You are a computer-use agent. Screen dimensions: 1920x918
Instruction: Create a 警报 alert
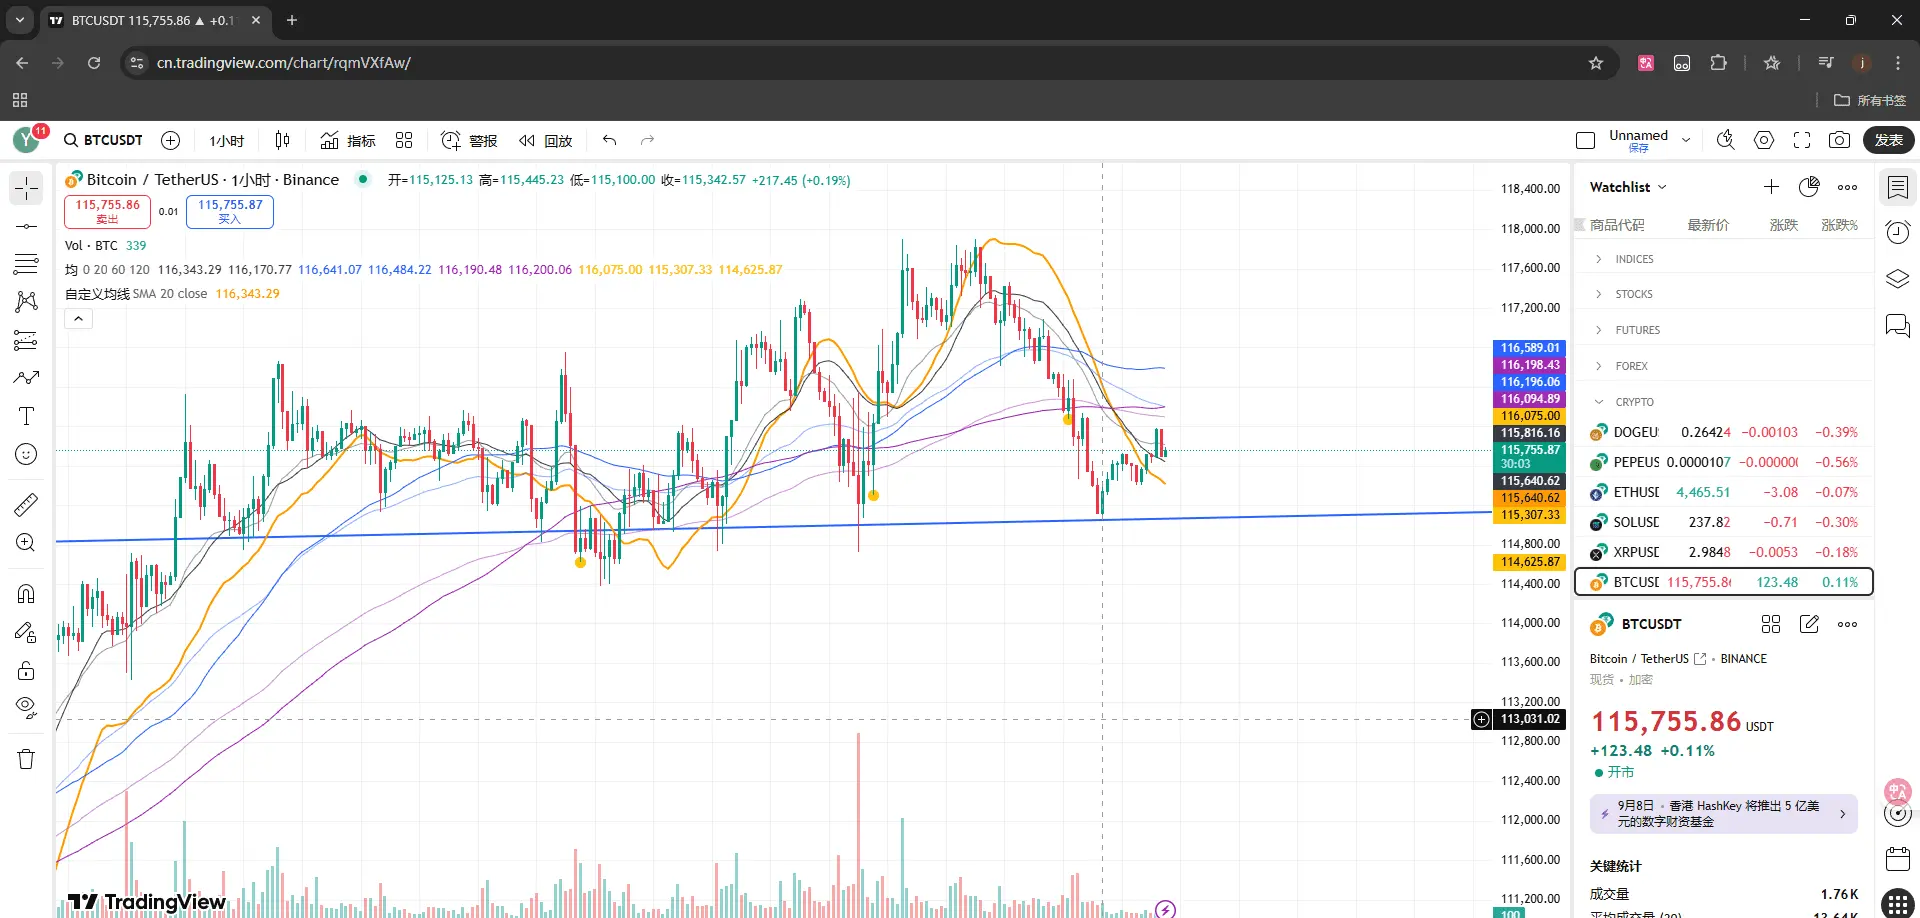469,140
